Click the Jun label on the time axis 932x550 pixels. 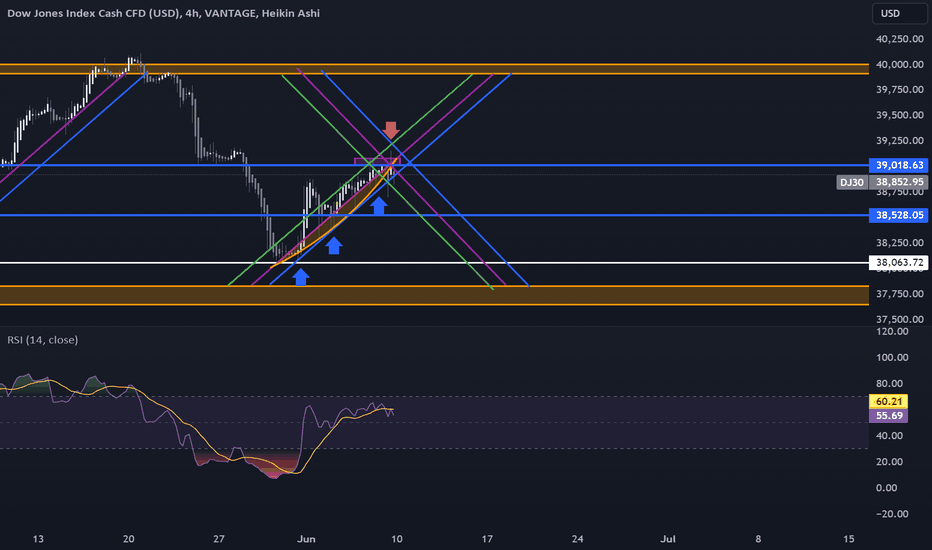tap(306, 539)
